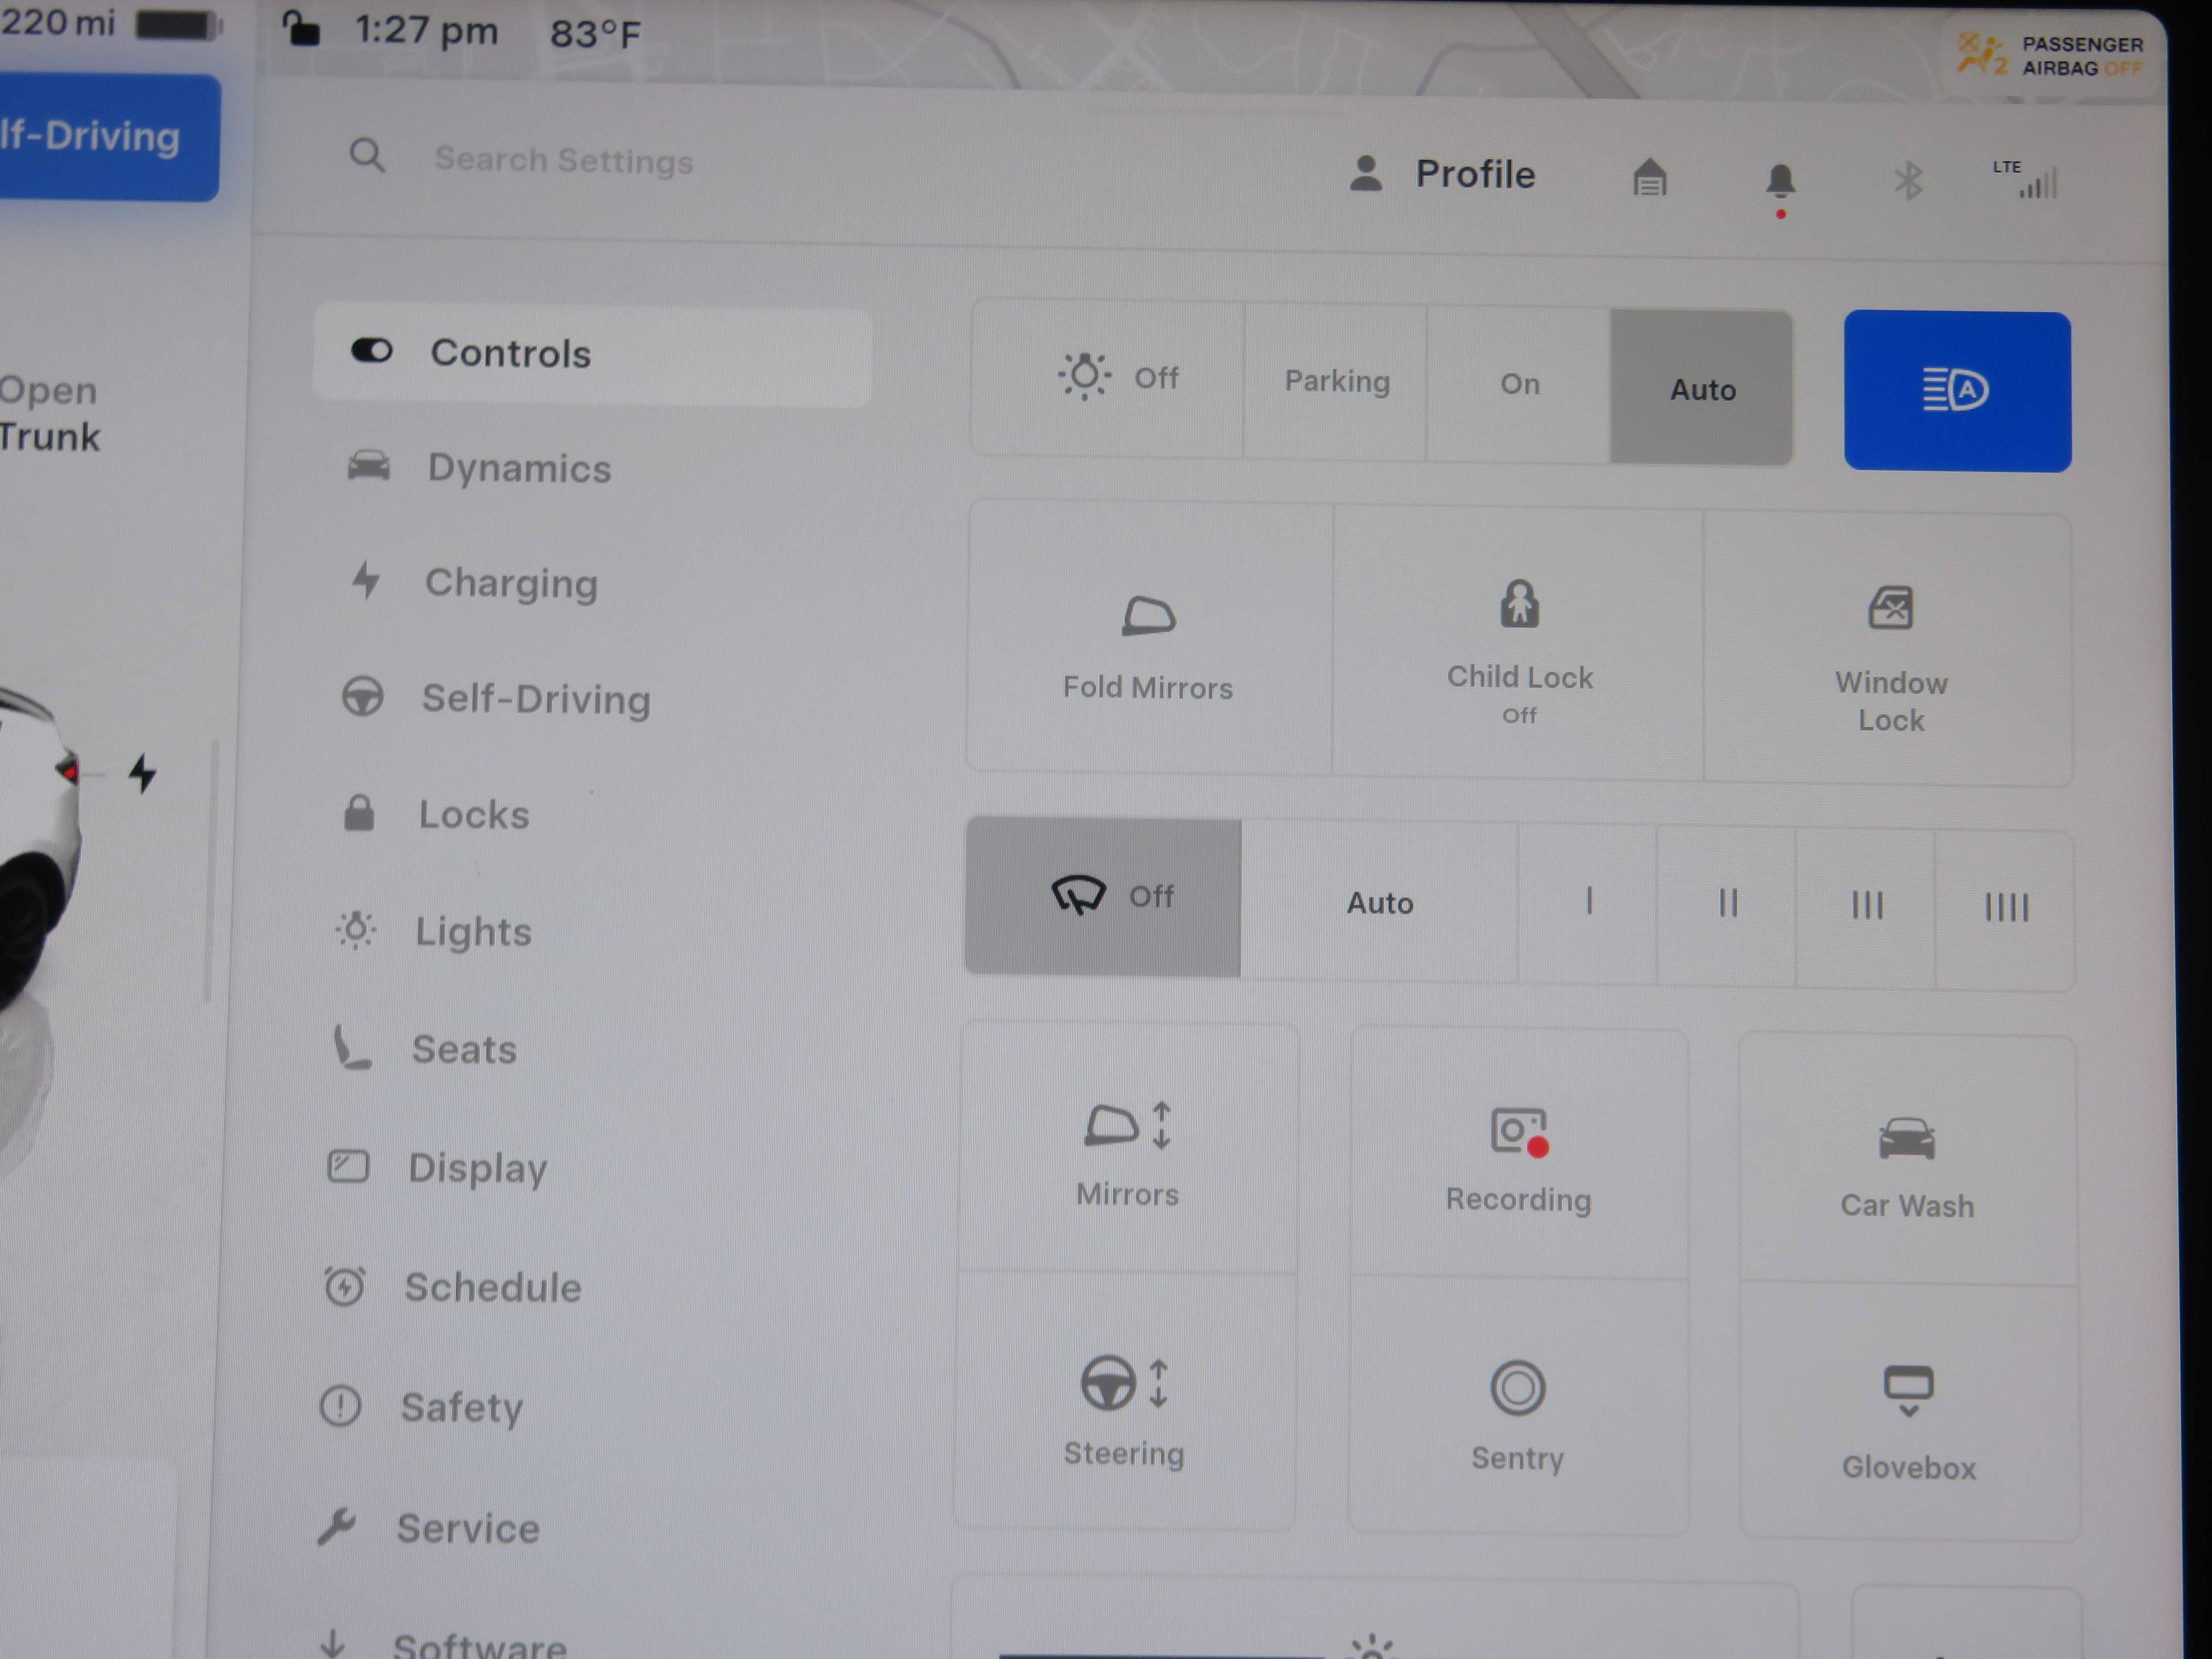This screenshot has width=2212, height=1659.
Task: Go to Self-Driving settings
Action: click(x=496, y=698)
